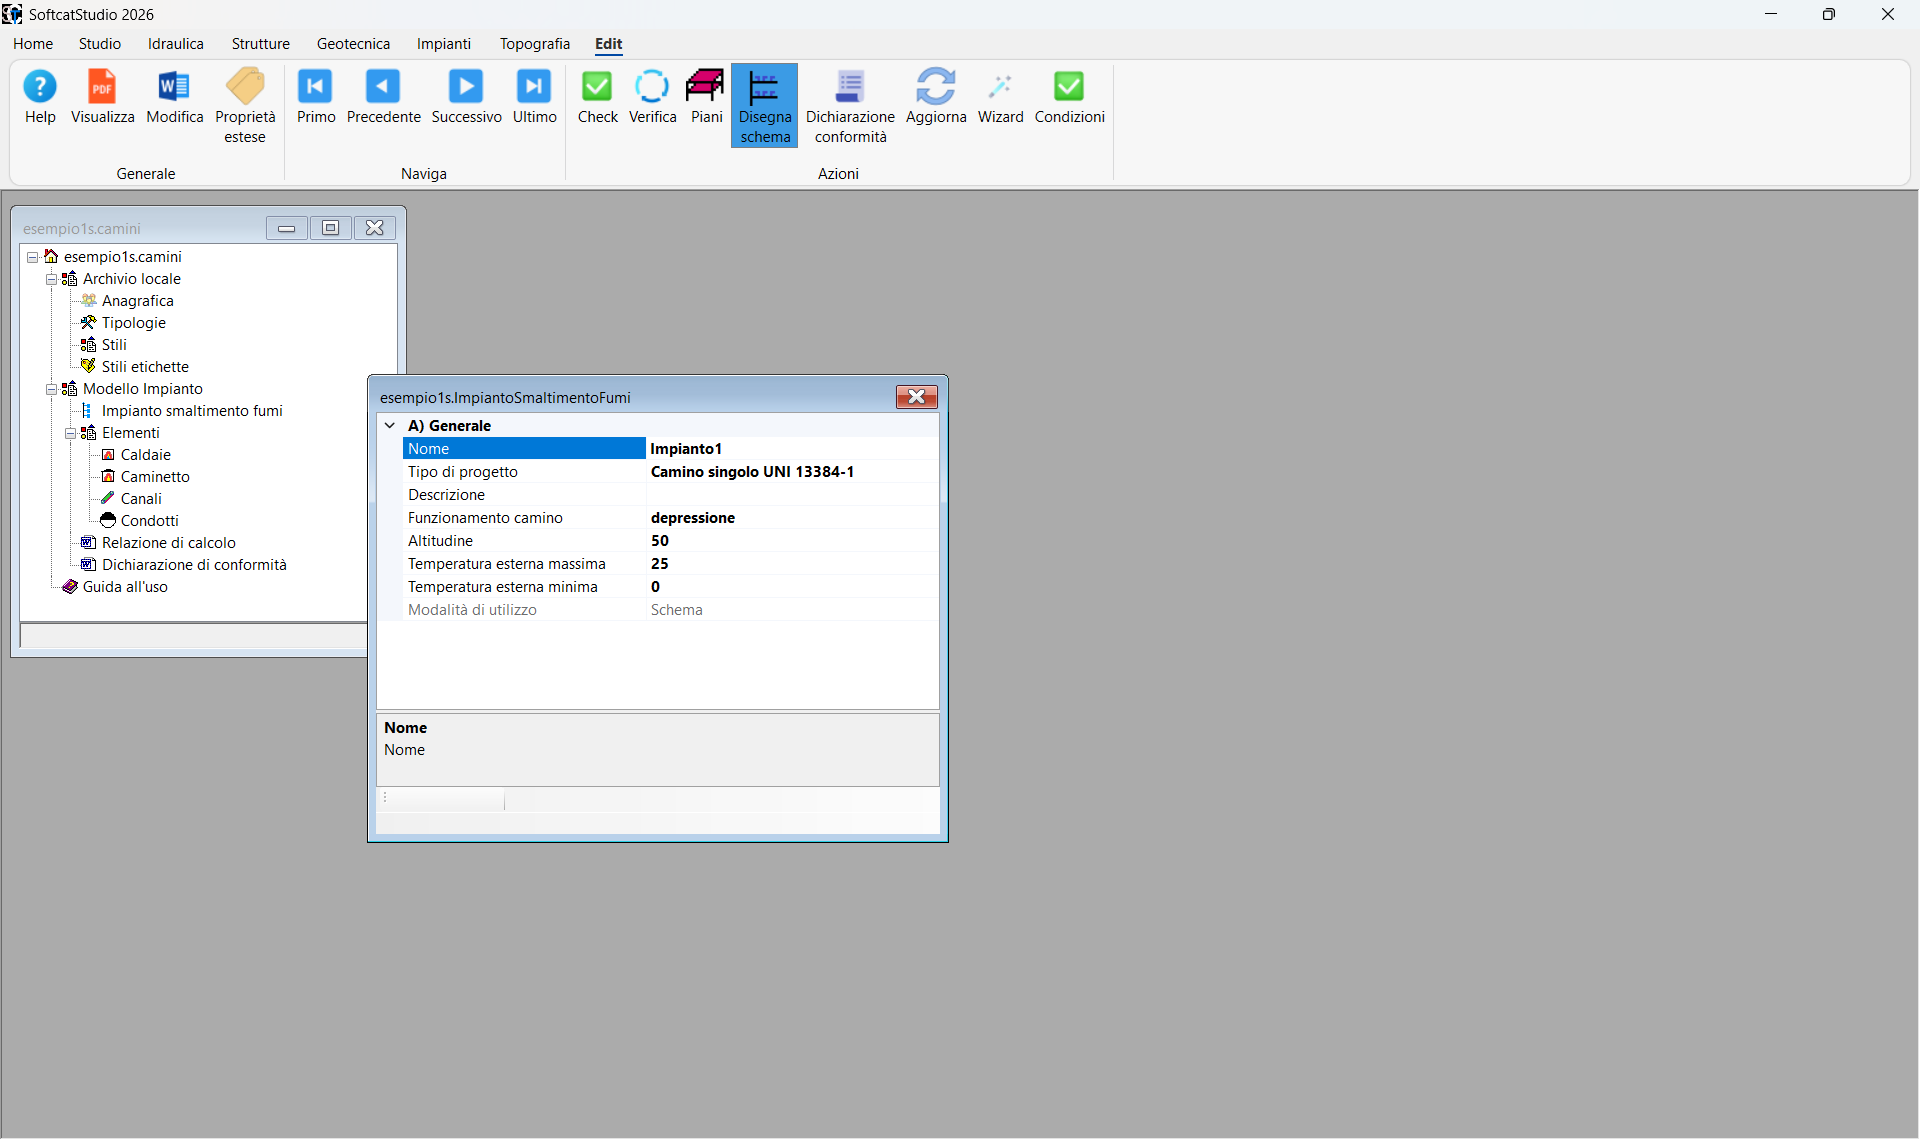
Task: Select the Edit ribbon tab
Action: (608, 44)
